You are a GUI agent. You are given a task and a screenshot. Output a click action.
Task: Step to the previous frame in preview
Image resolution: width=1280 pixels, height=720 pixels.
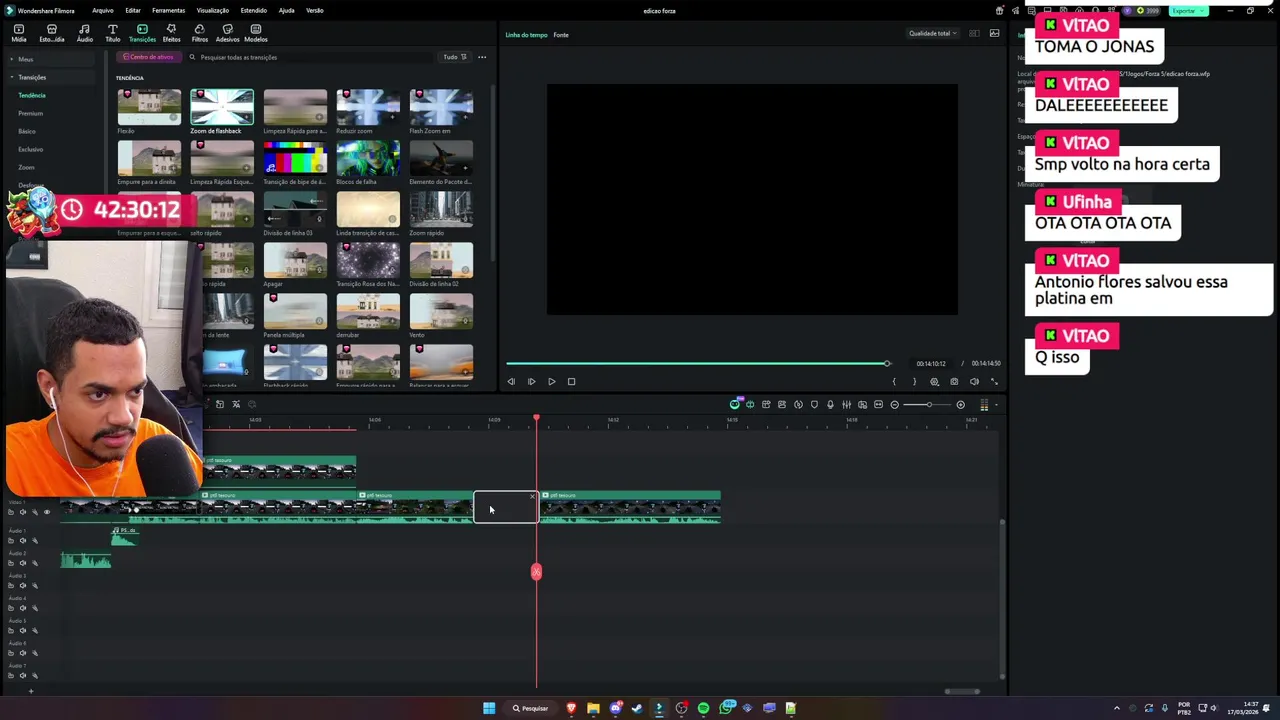511,381
